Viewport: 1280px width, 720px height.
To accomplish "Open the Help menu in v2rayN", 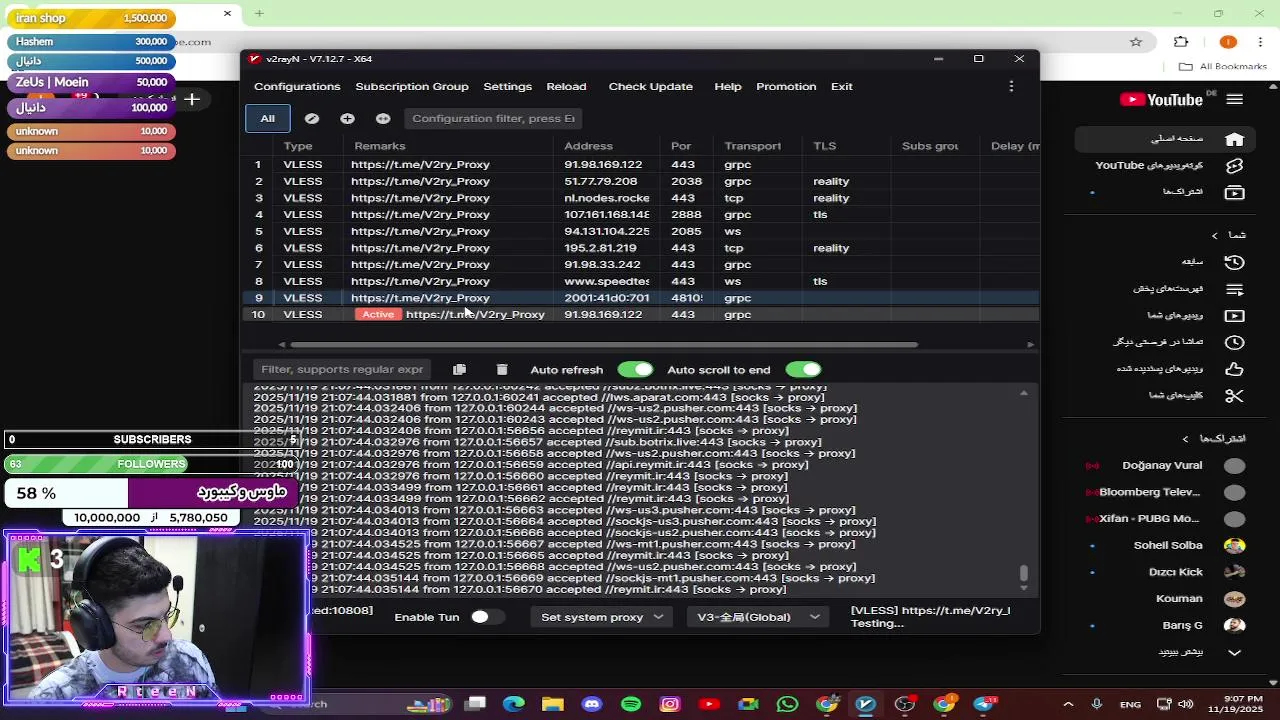I will (x=727, y=86).
